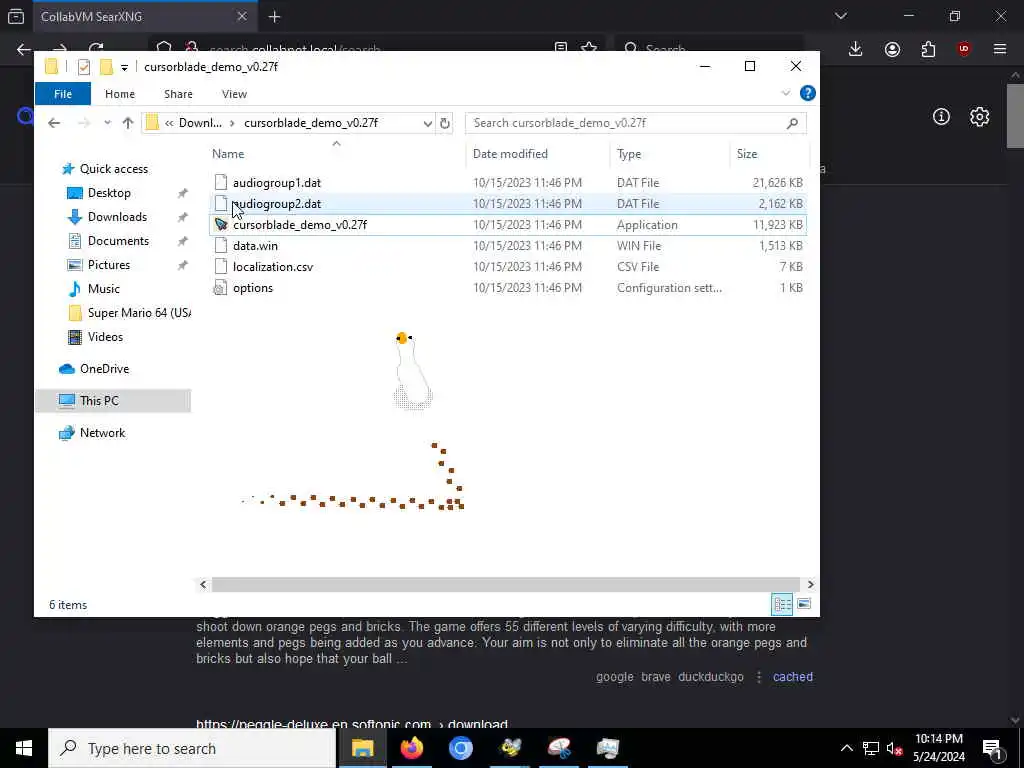This screenshot has height=768, width=1024.
Task: Open the audiogroup1.dat file icon
Action: click(x=221, y=183)
